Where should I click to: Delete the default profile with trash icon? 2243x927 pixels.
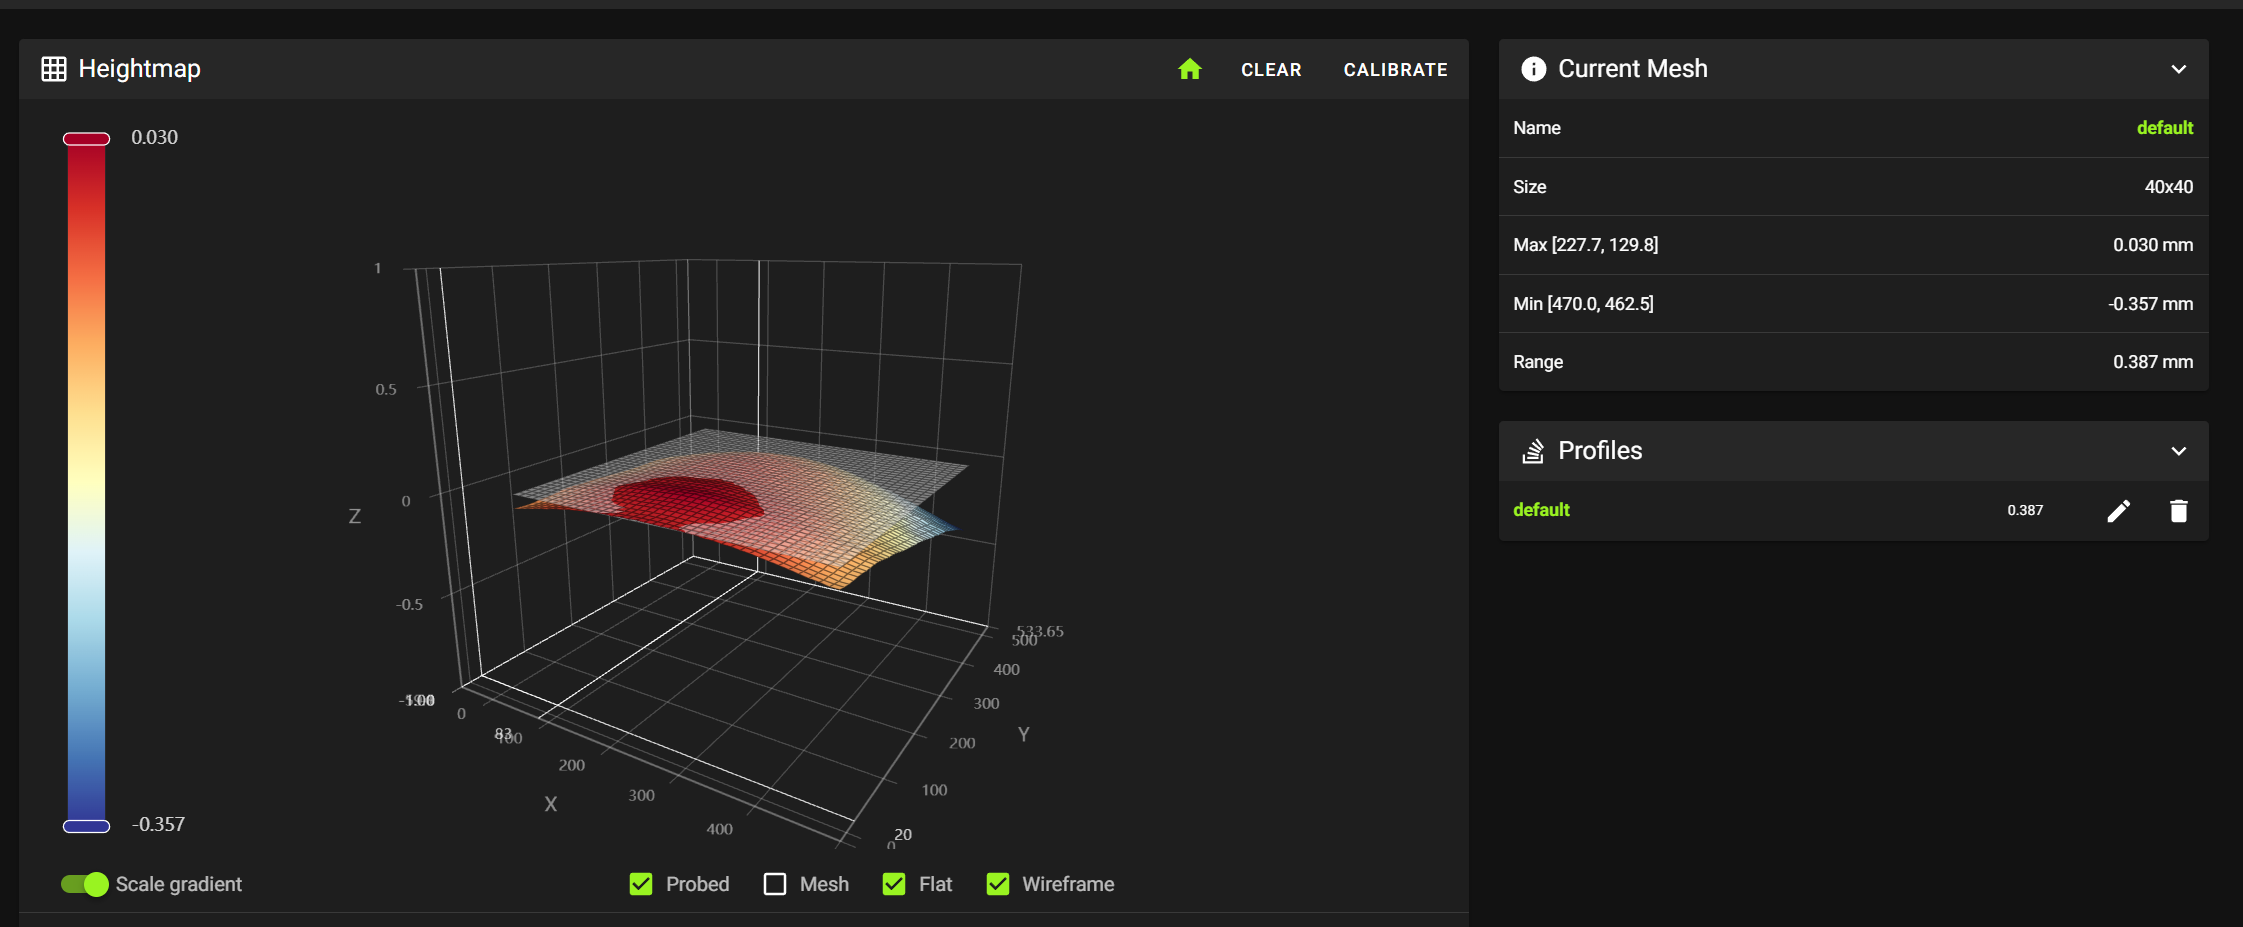coord(2179,511)
